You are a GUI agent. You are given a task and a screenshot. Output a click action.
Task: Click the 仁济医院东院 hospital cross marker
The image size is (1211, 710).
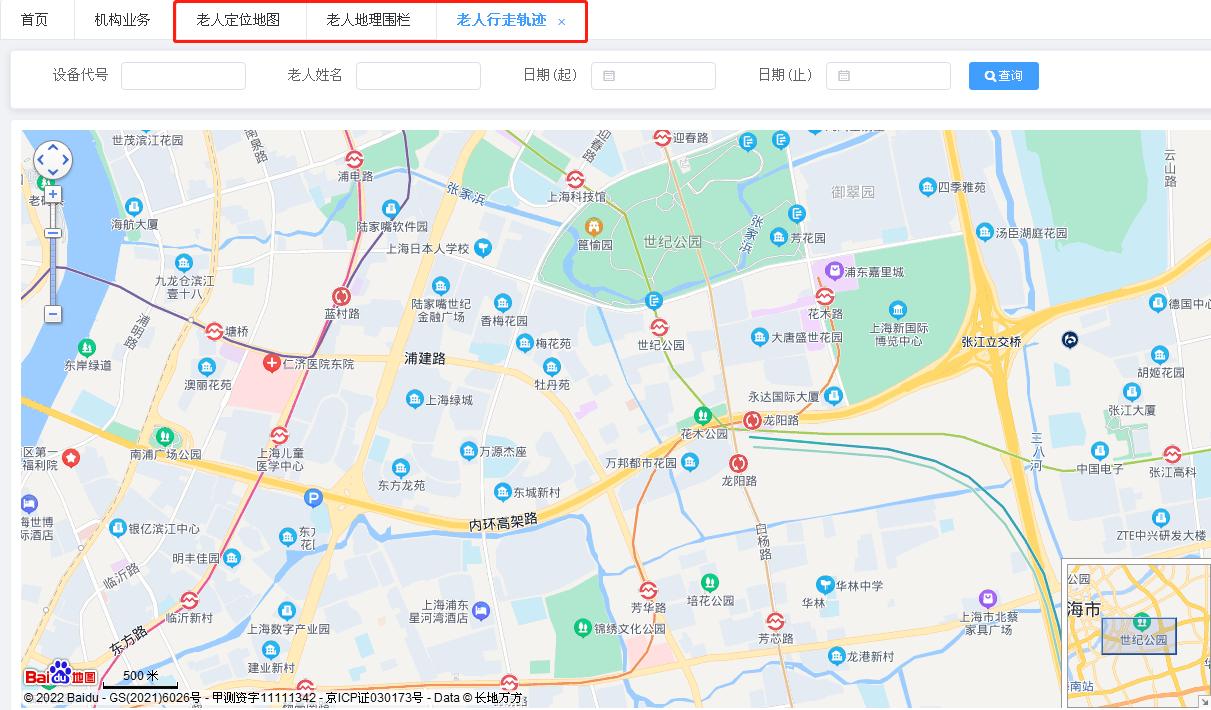[272, 363]
